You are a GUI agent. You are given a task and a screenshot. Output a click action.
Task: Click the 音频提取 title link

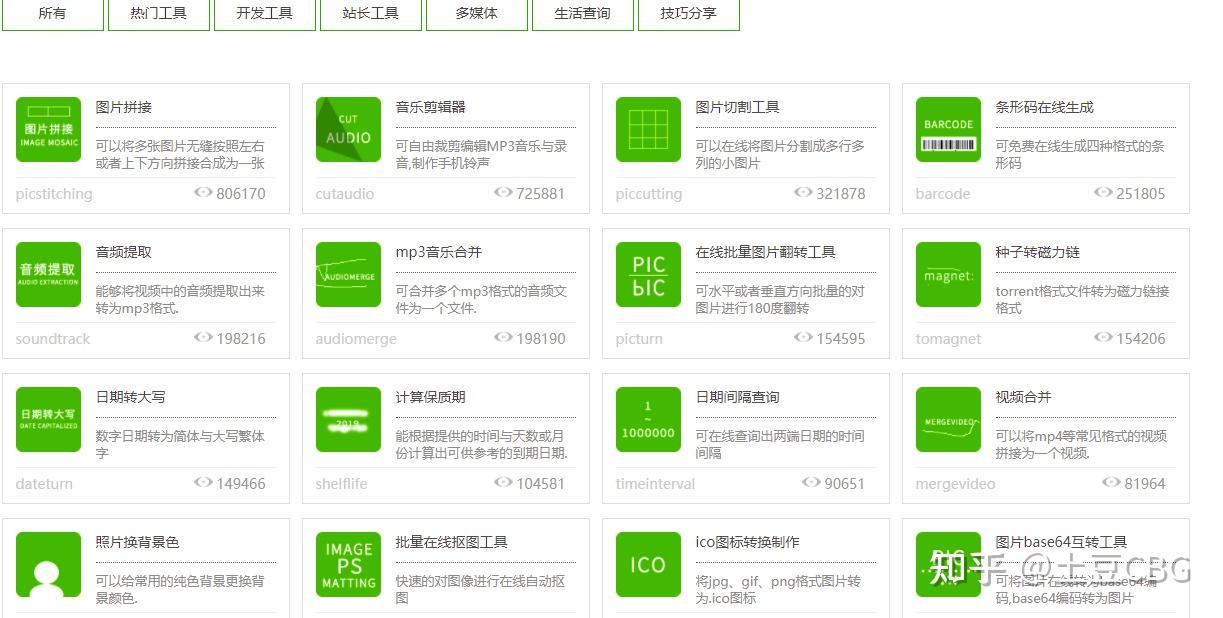tap(124, 252)
